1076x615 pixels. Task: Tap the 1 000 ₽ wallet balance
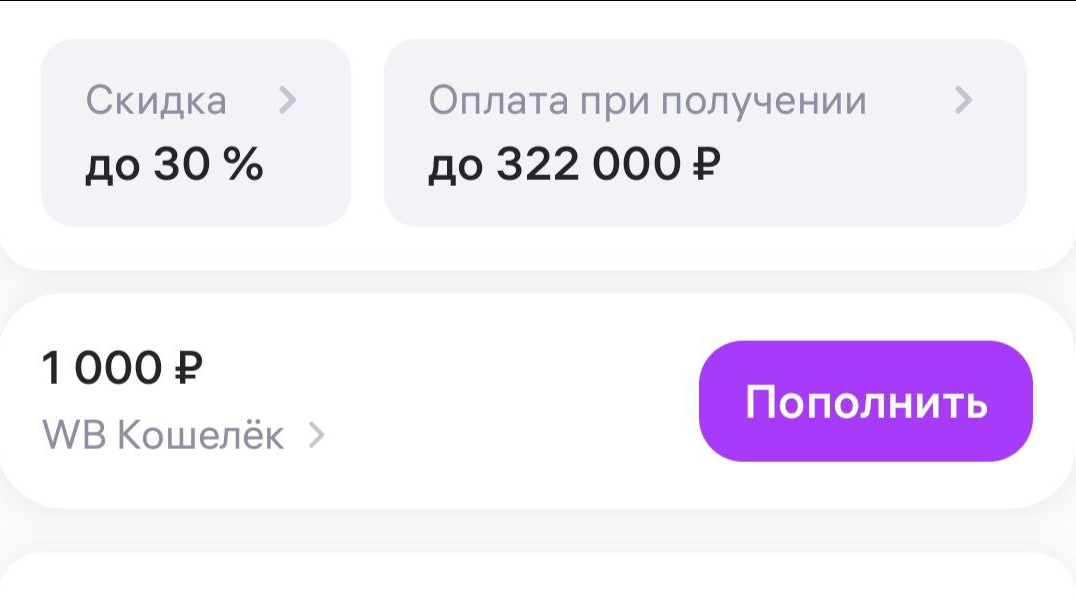(x=123, y=368)
